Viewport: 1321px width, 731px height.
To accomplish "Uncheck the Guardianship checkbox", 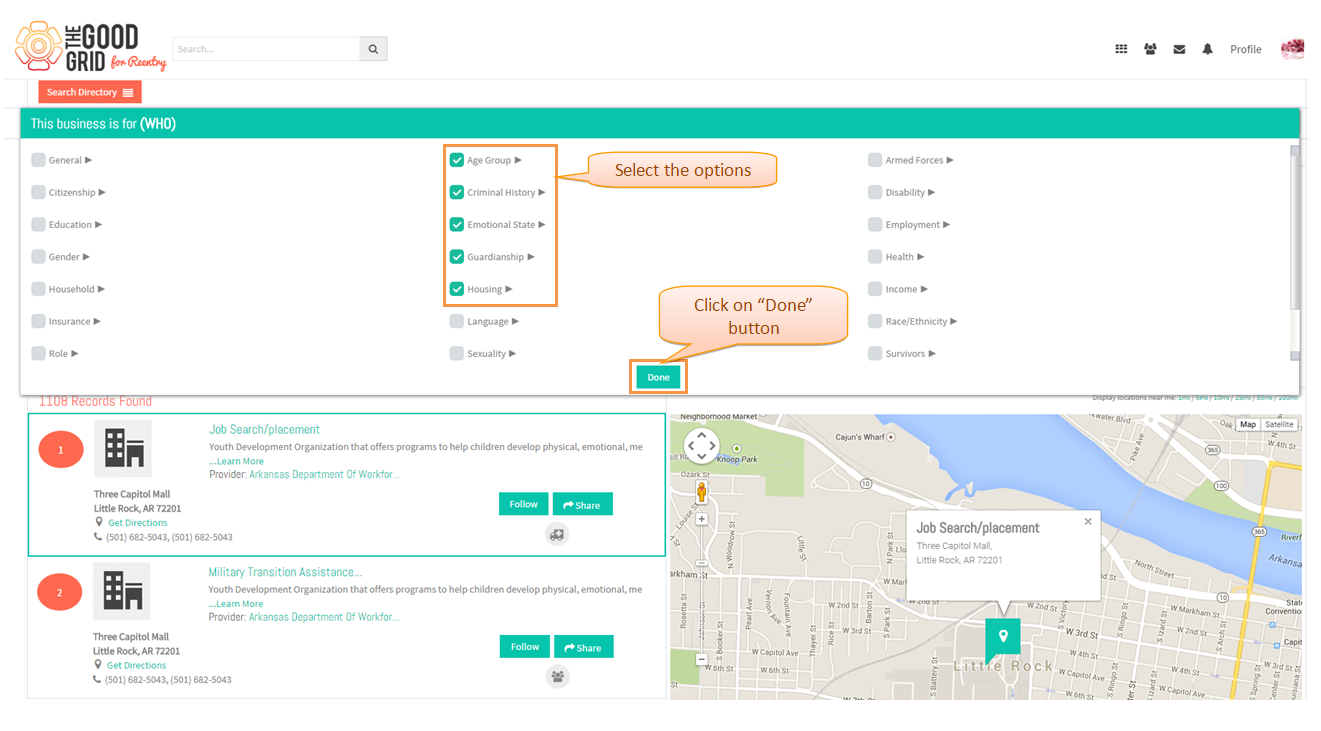I will [457, 257].
